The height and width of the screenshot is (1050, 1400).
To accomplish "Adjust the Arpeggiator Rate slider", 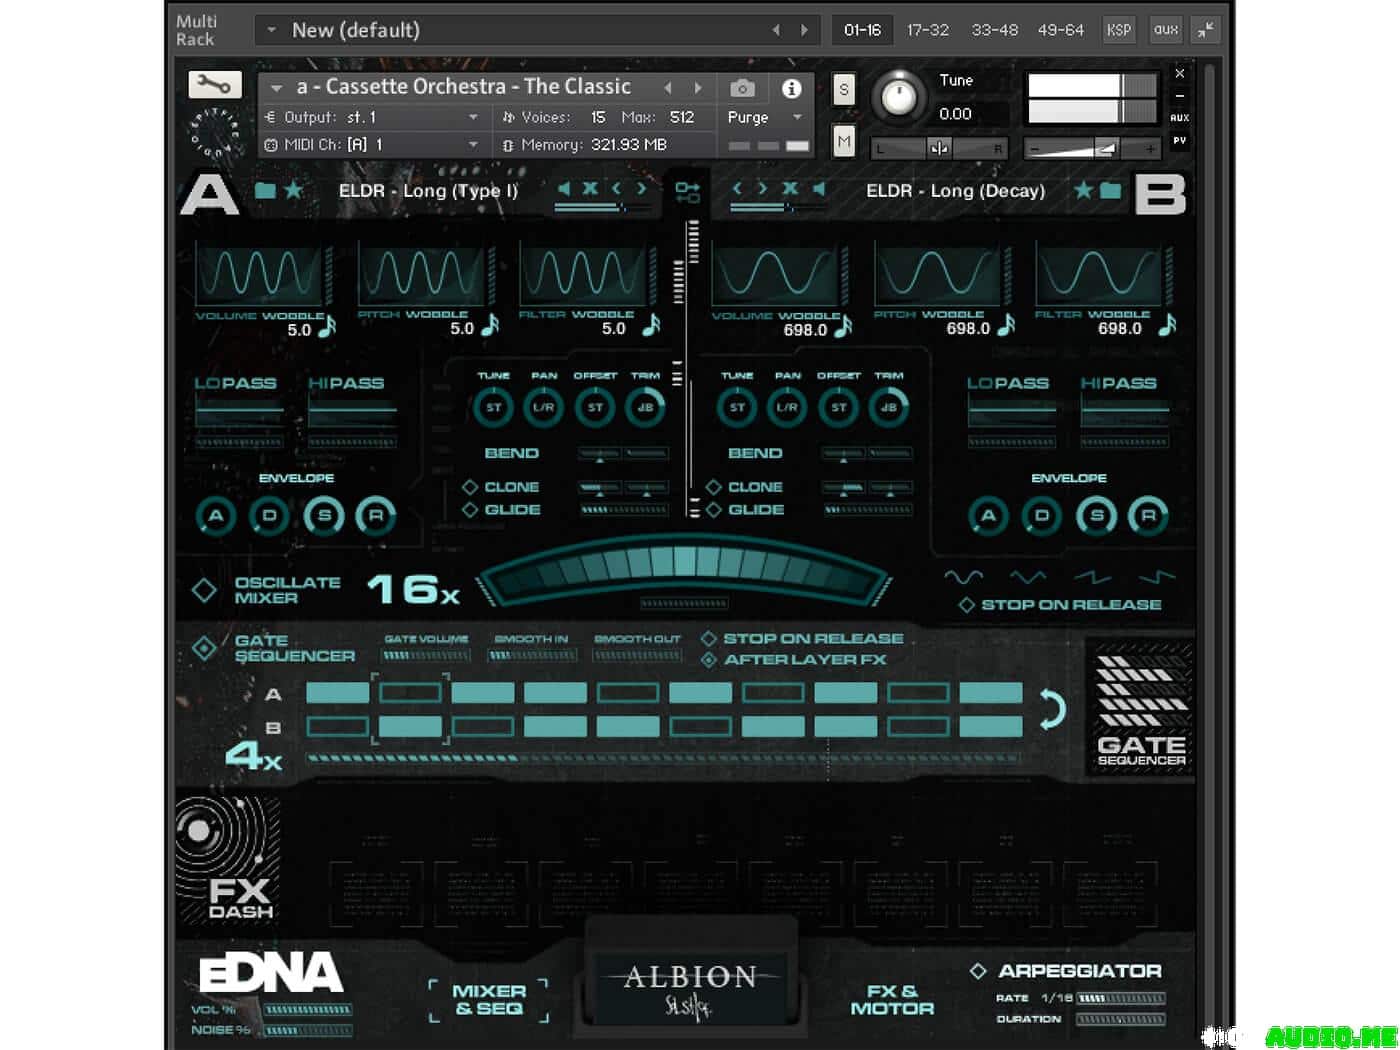I will tap(1120, 998).
